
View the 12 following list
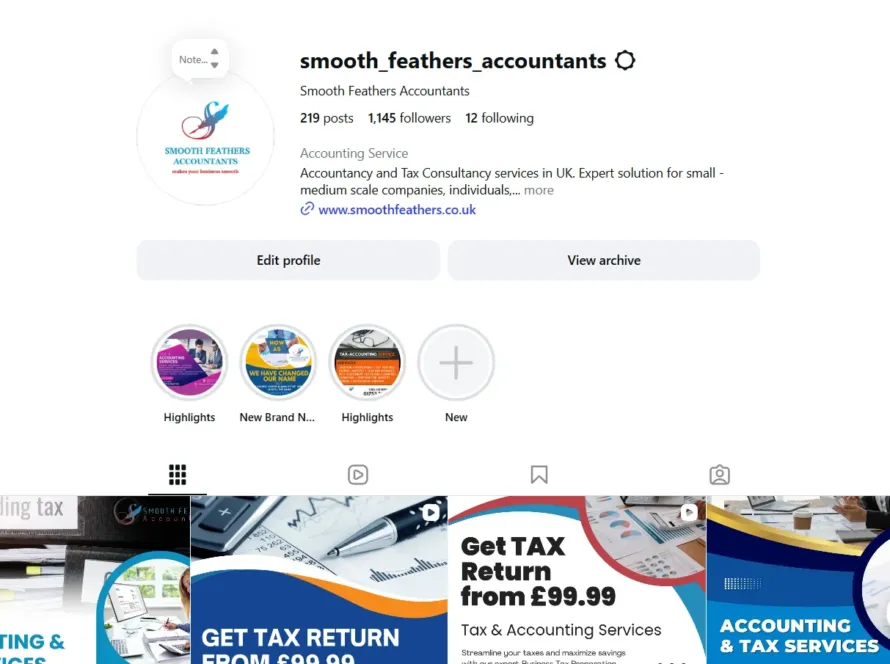[x=499, y=118]
